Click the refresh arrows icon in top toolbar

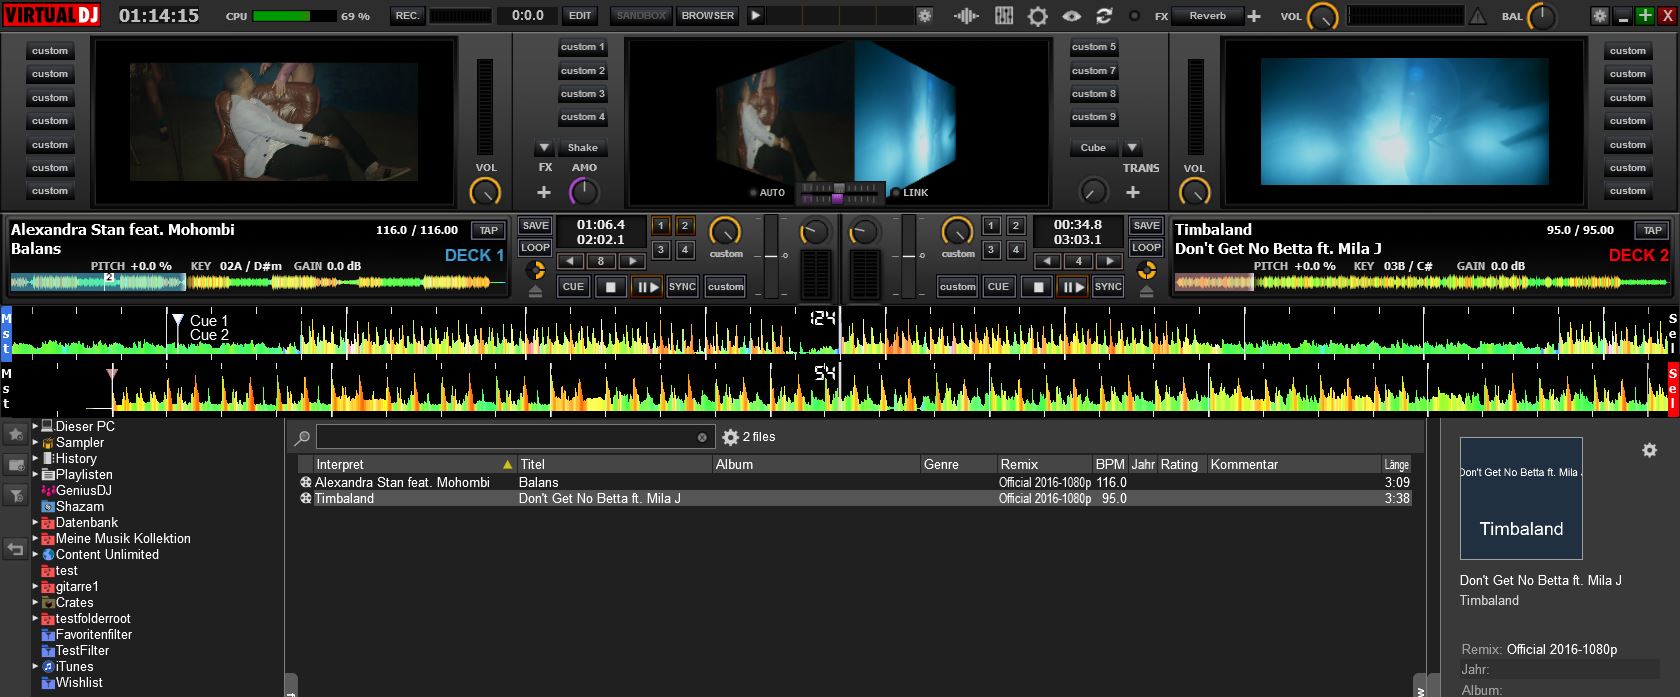[x=1104, y=16]
